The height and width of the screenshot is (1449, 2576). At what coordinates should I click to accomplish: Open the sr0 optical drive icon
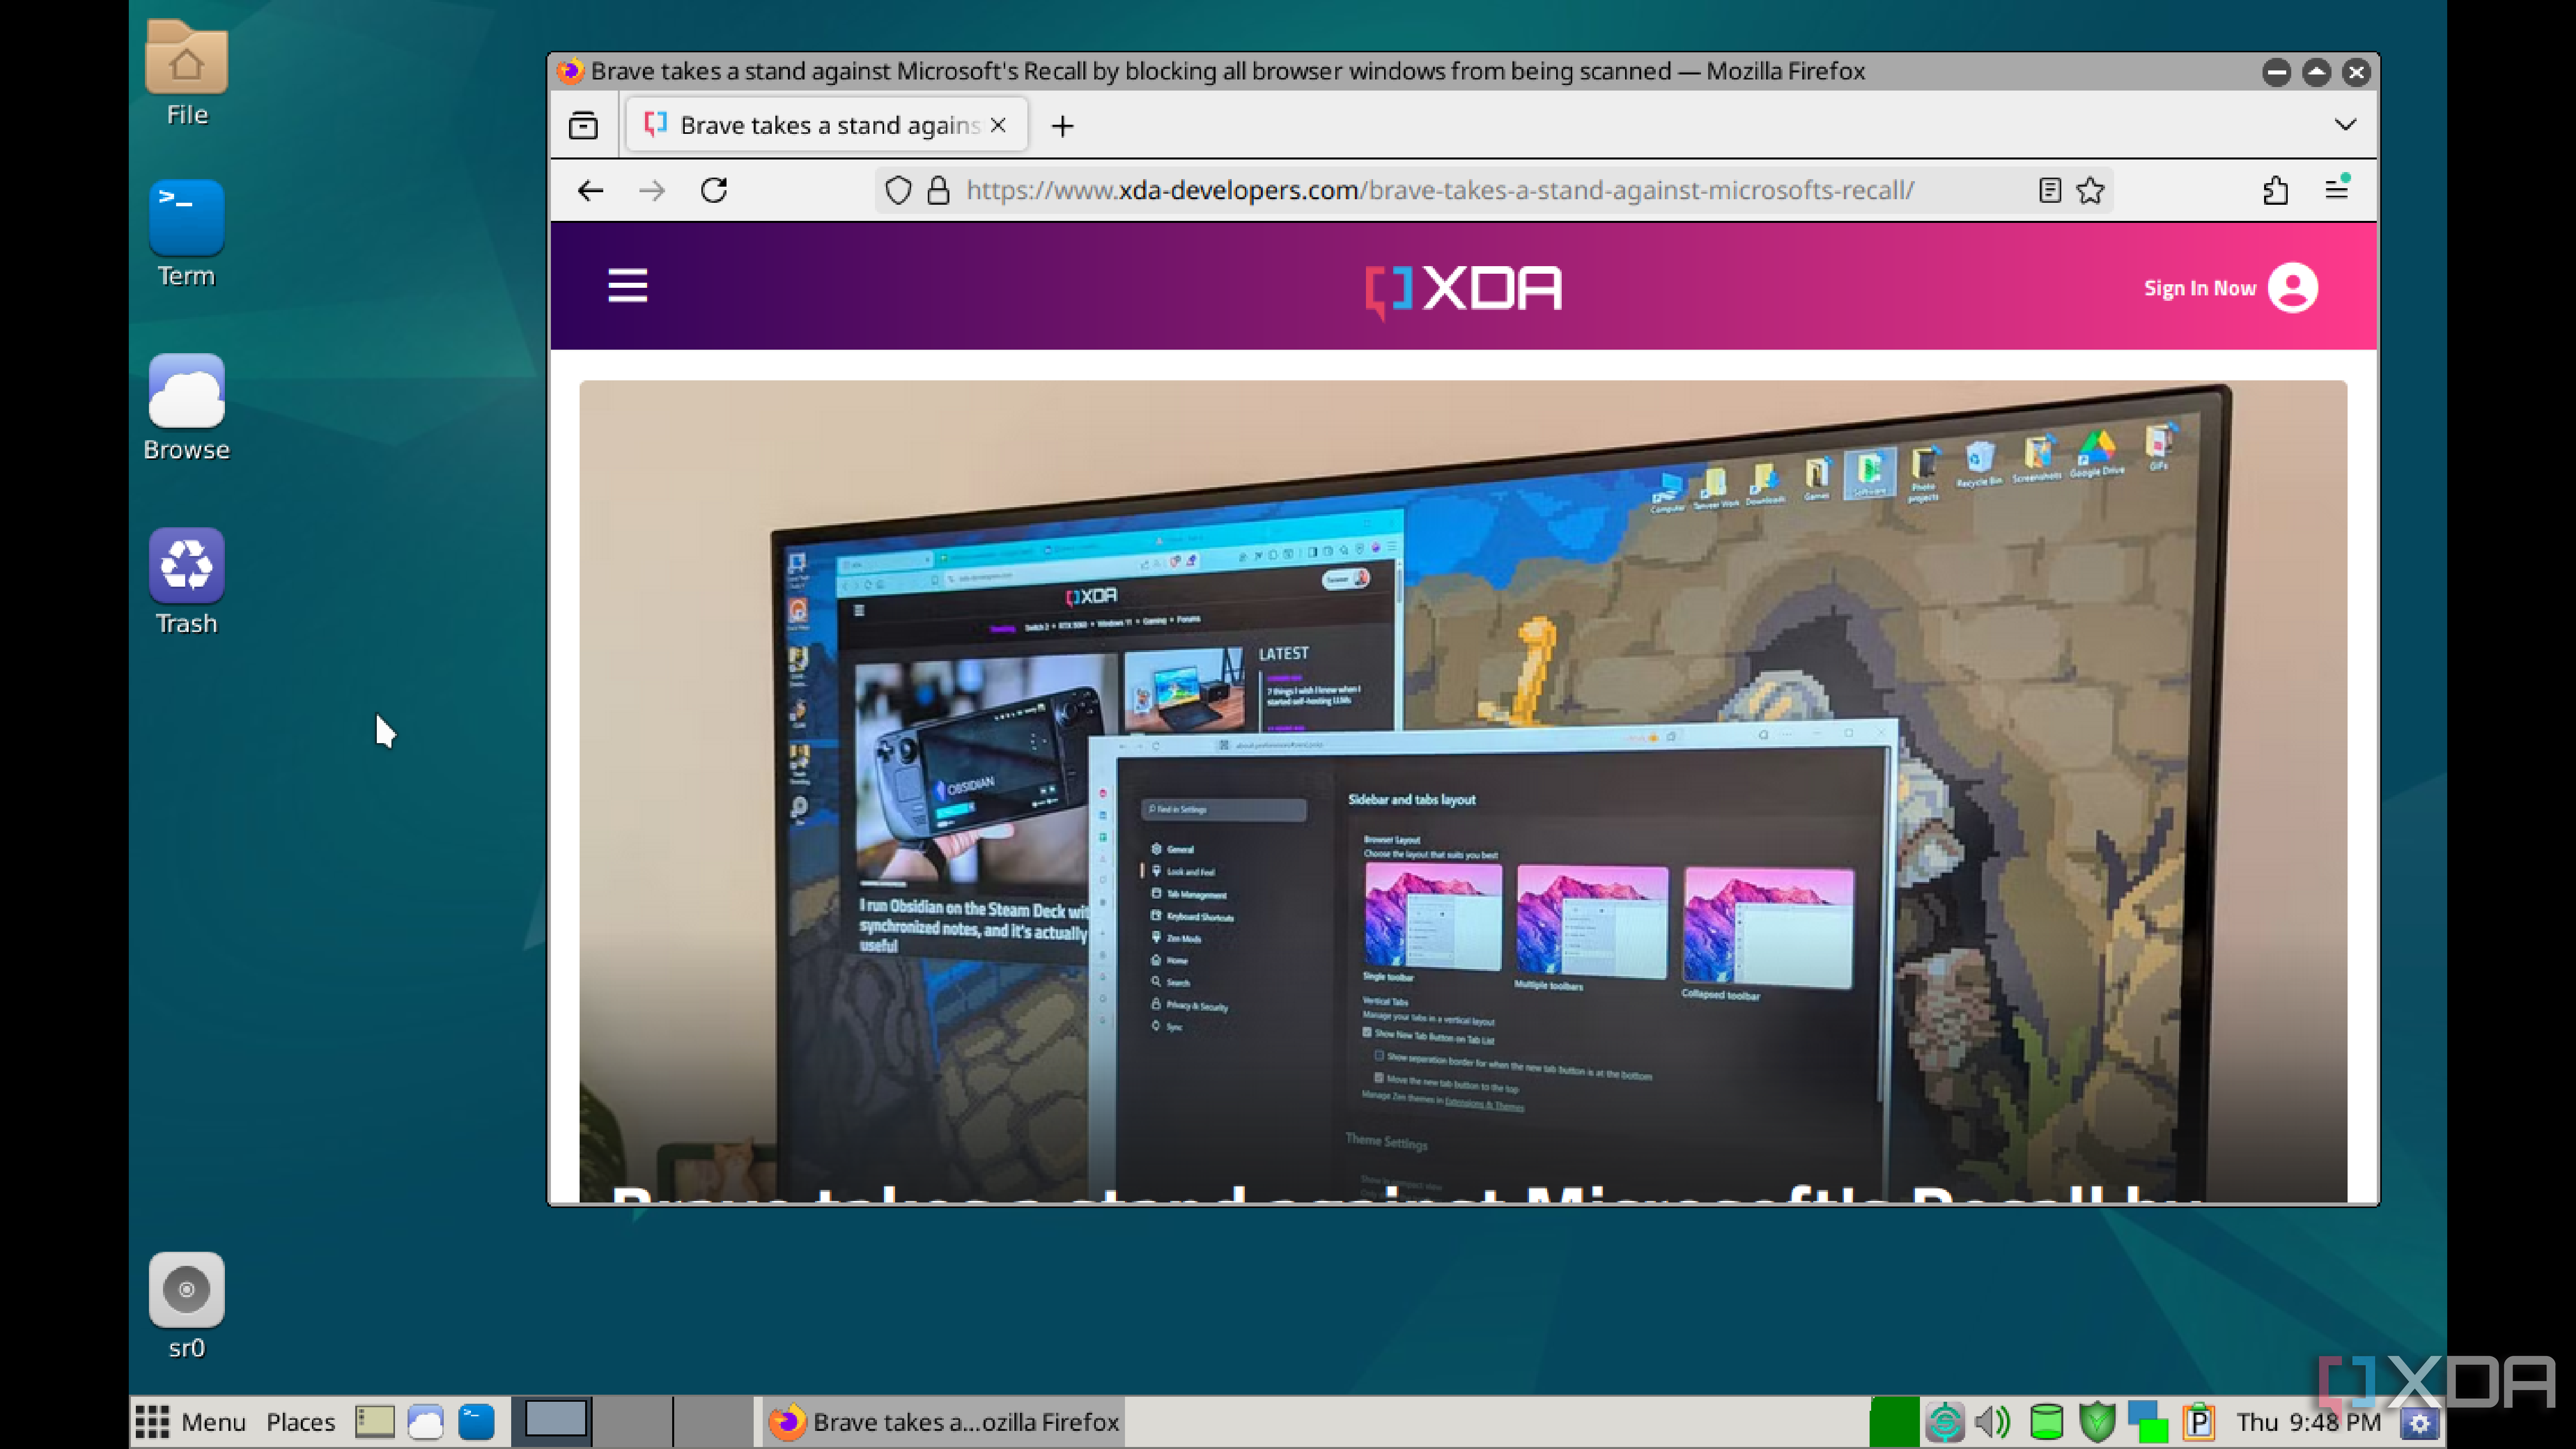[x=186, y=1306]
